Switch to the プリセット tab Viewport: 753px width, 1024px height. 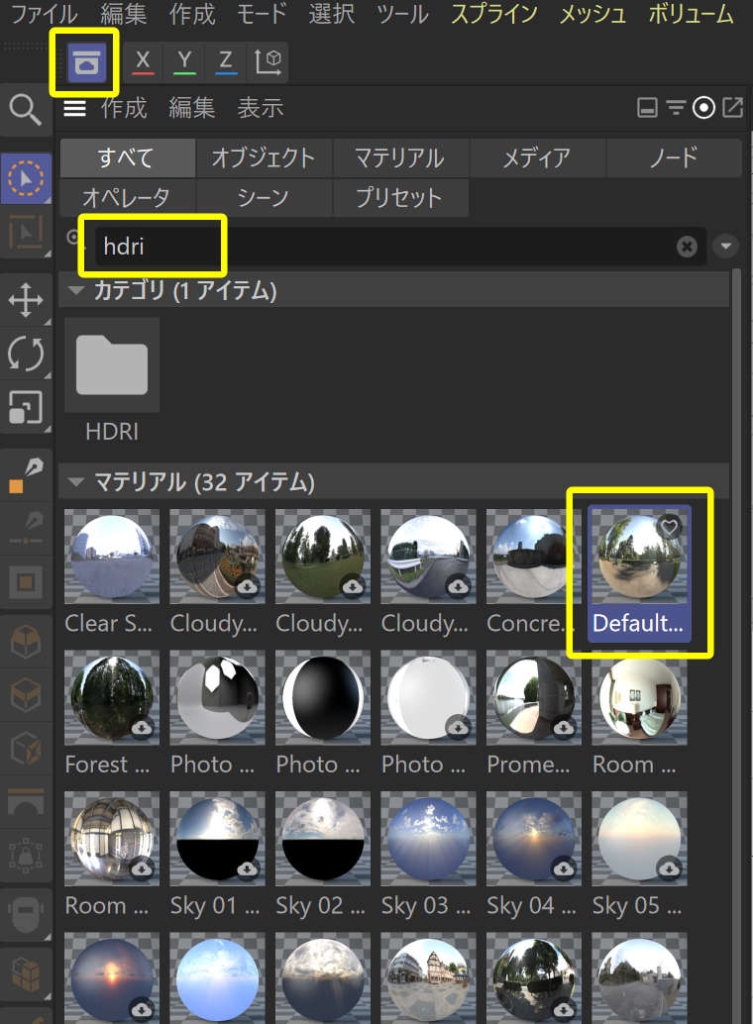pos(400,197)
